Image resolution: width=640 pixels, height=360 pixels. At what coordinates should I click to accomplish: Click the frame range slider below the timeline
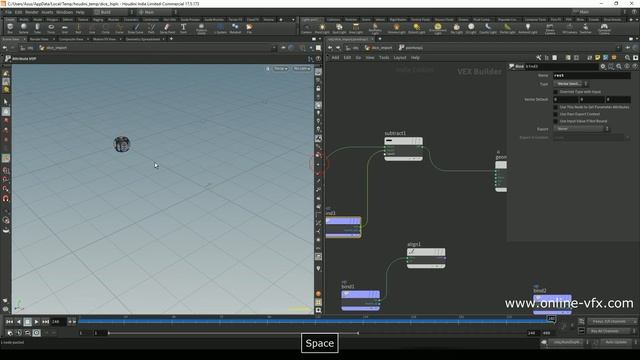coord(233,333)
